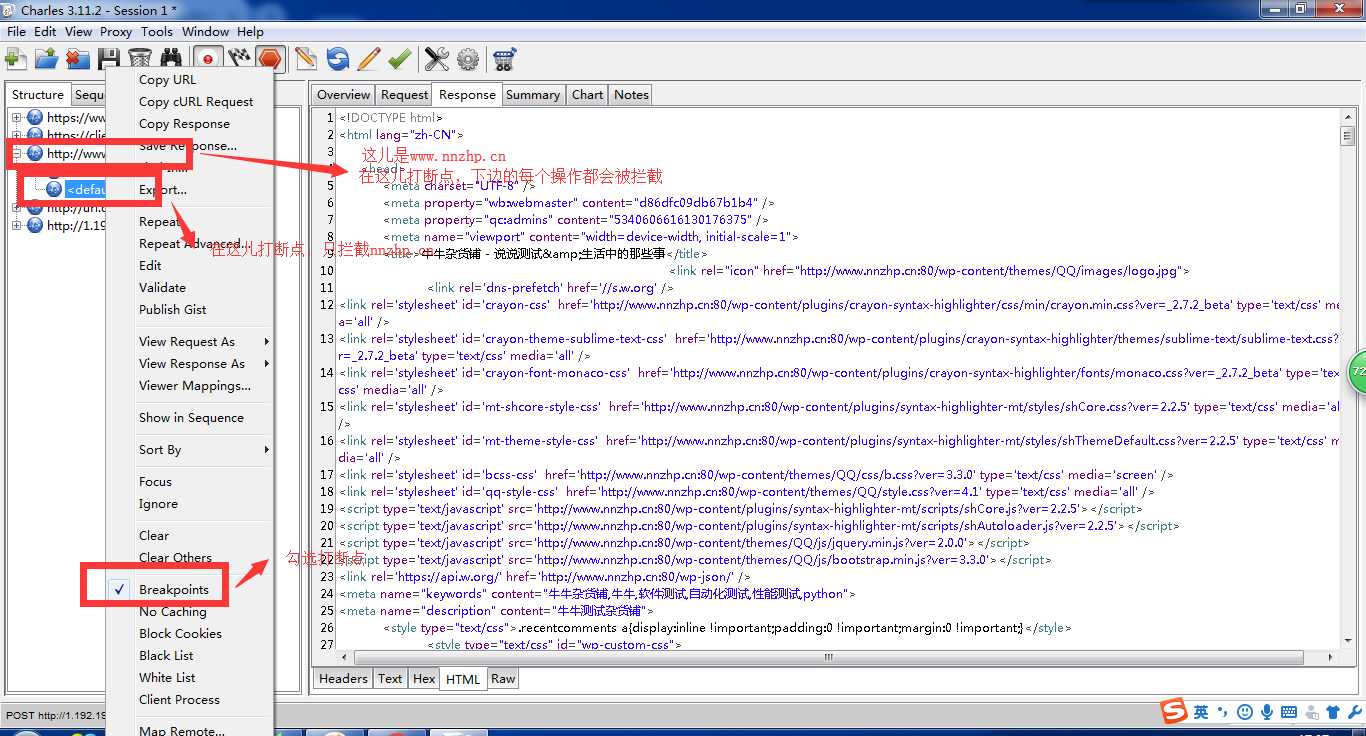Choose Copy Response menu entry
Image resolution: width=1366 pixels, height=736 pixels.
[184, 123]
